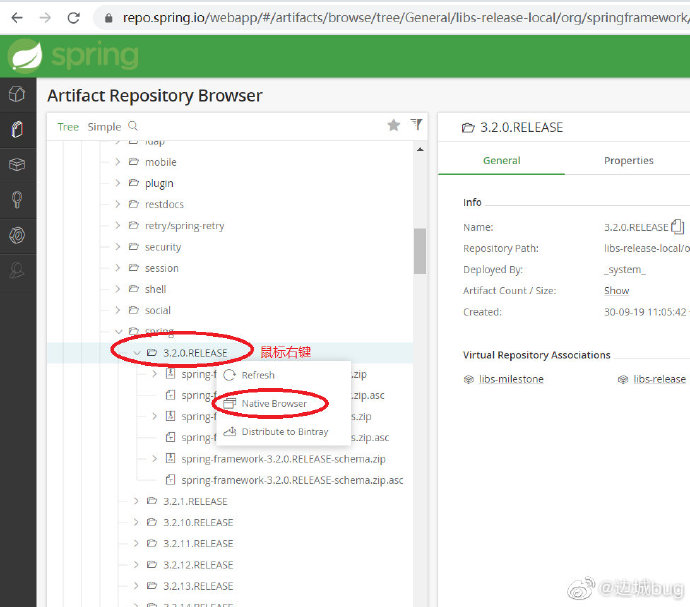Copy name using clipboard icon beside 3.2.0.RELEASE
Image resolution: width=690 pixels, height=607 pixels.
[677, 227]
